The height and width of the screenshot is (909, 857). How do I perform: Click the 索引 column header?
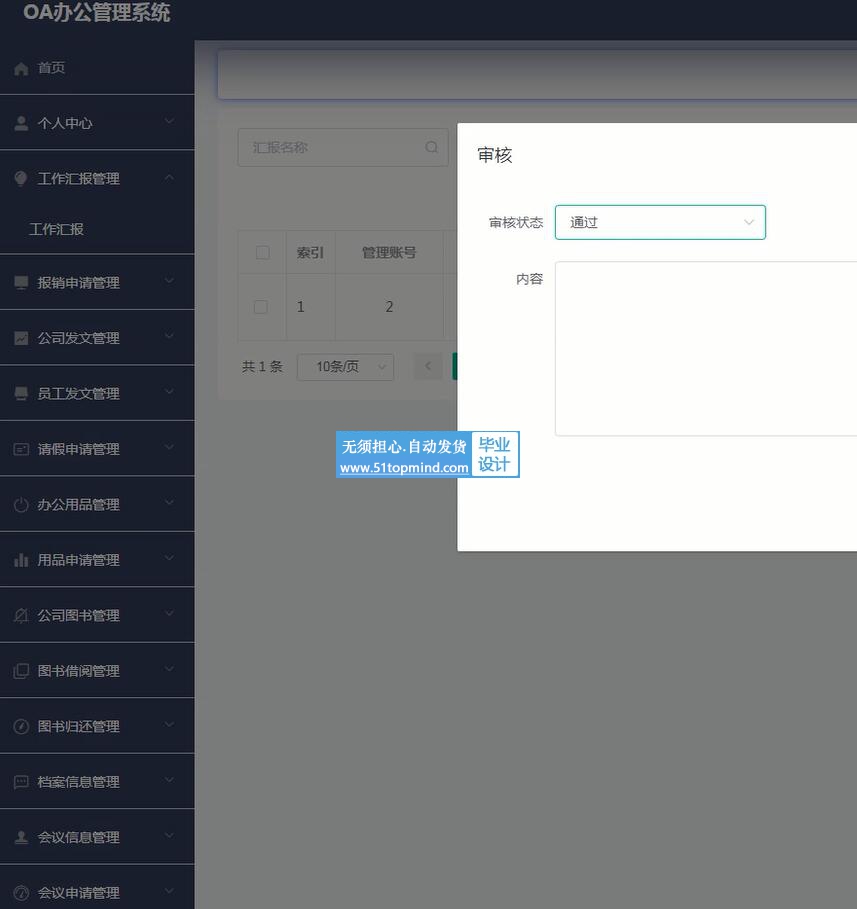(310, 253)
